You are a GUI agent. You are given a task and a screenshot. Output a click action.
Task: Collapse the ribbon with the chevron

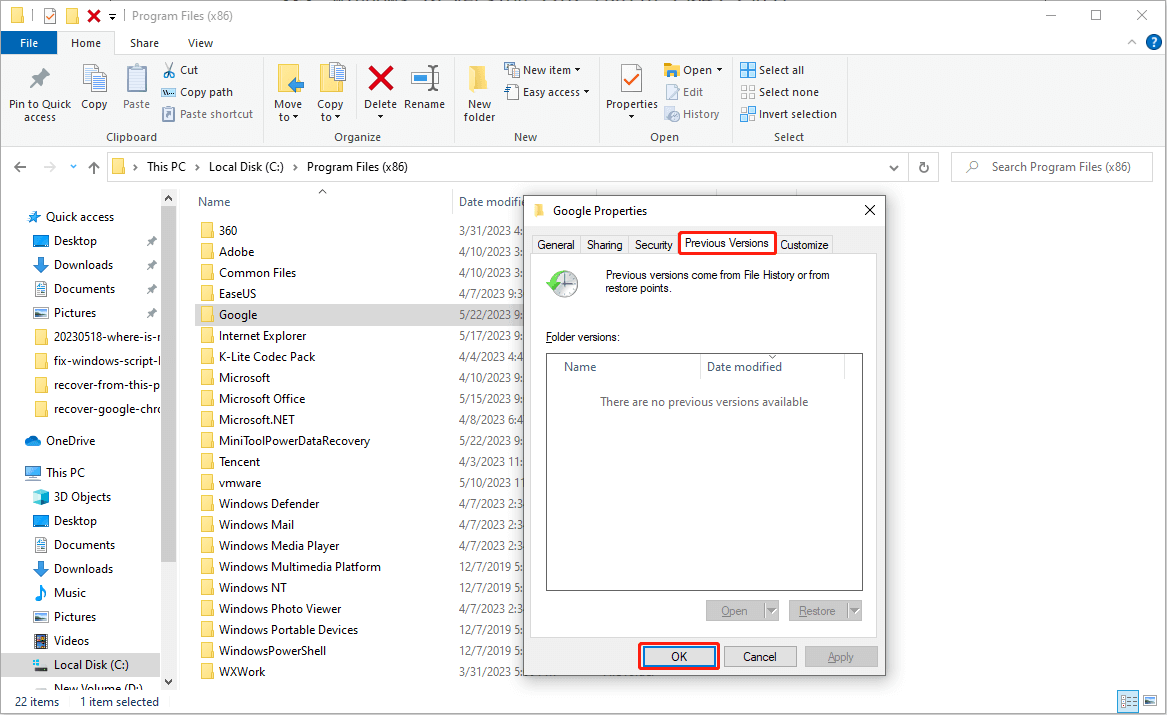pyautogui.click(x=1132, y=42)
